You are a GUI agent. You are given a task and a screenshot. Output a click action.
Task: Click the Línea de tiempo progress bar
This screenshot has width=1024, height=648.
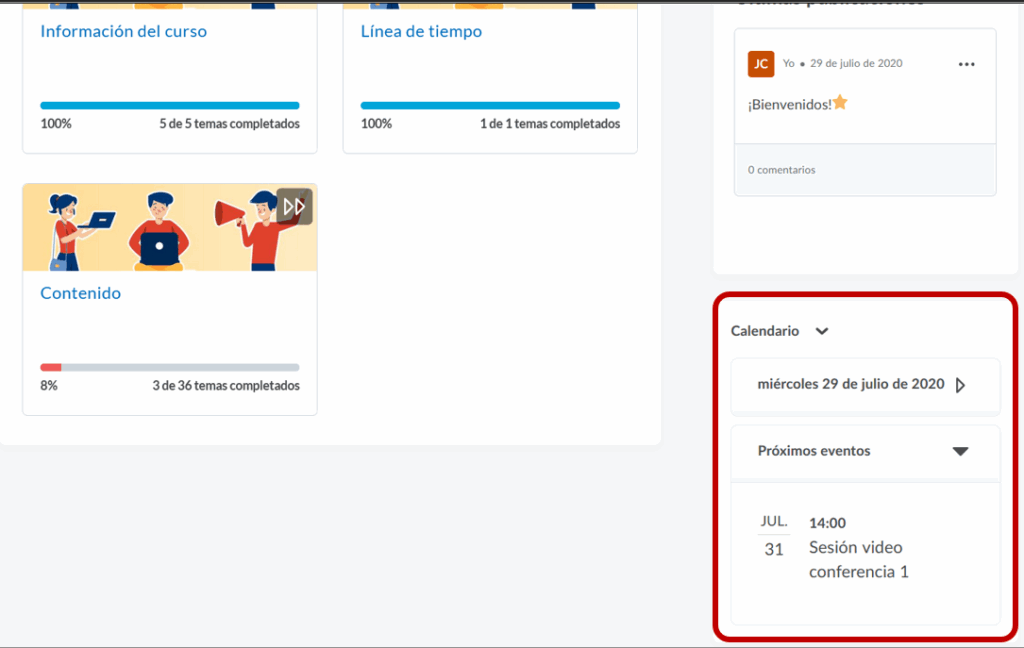click(x=490, y=105)
